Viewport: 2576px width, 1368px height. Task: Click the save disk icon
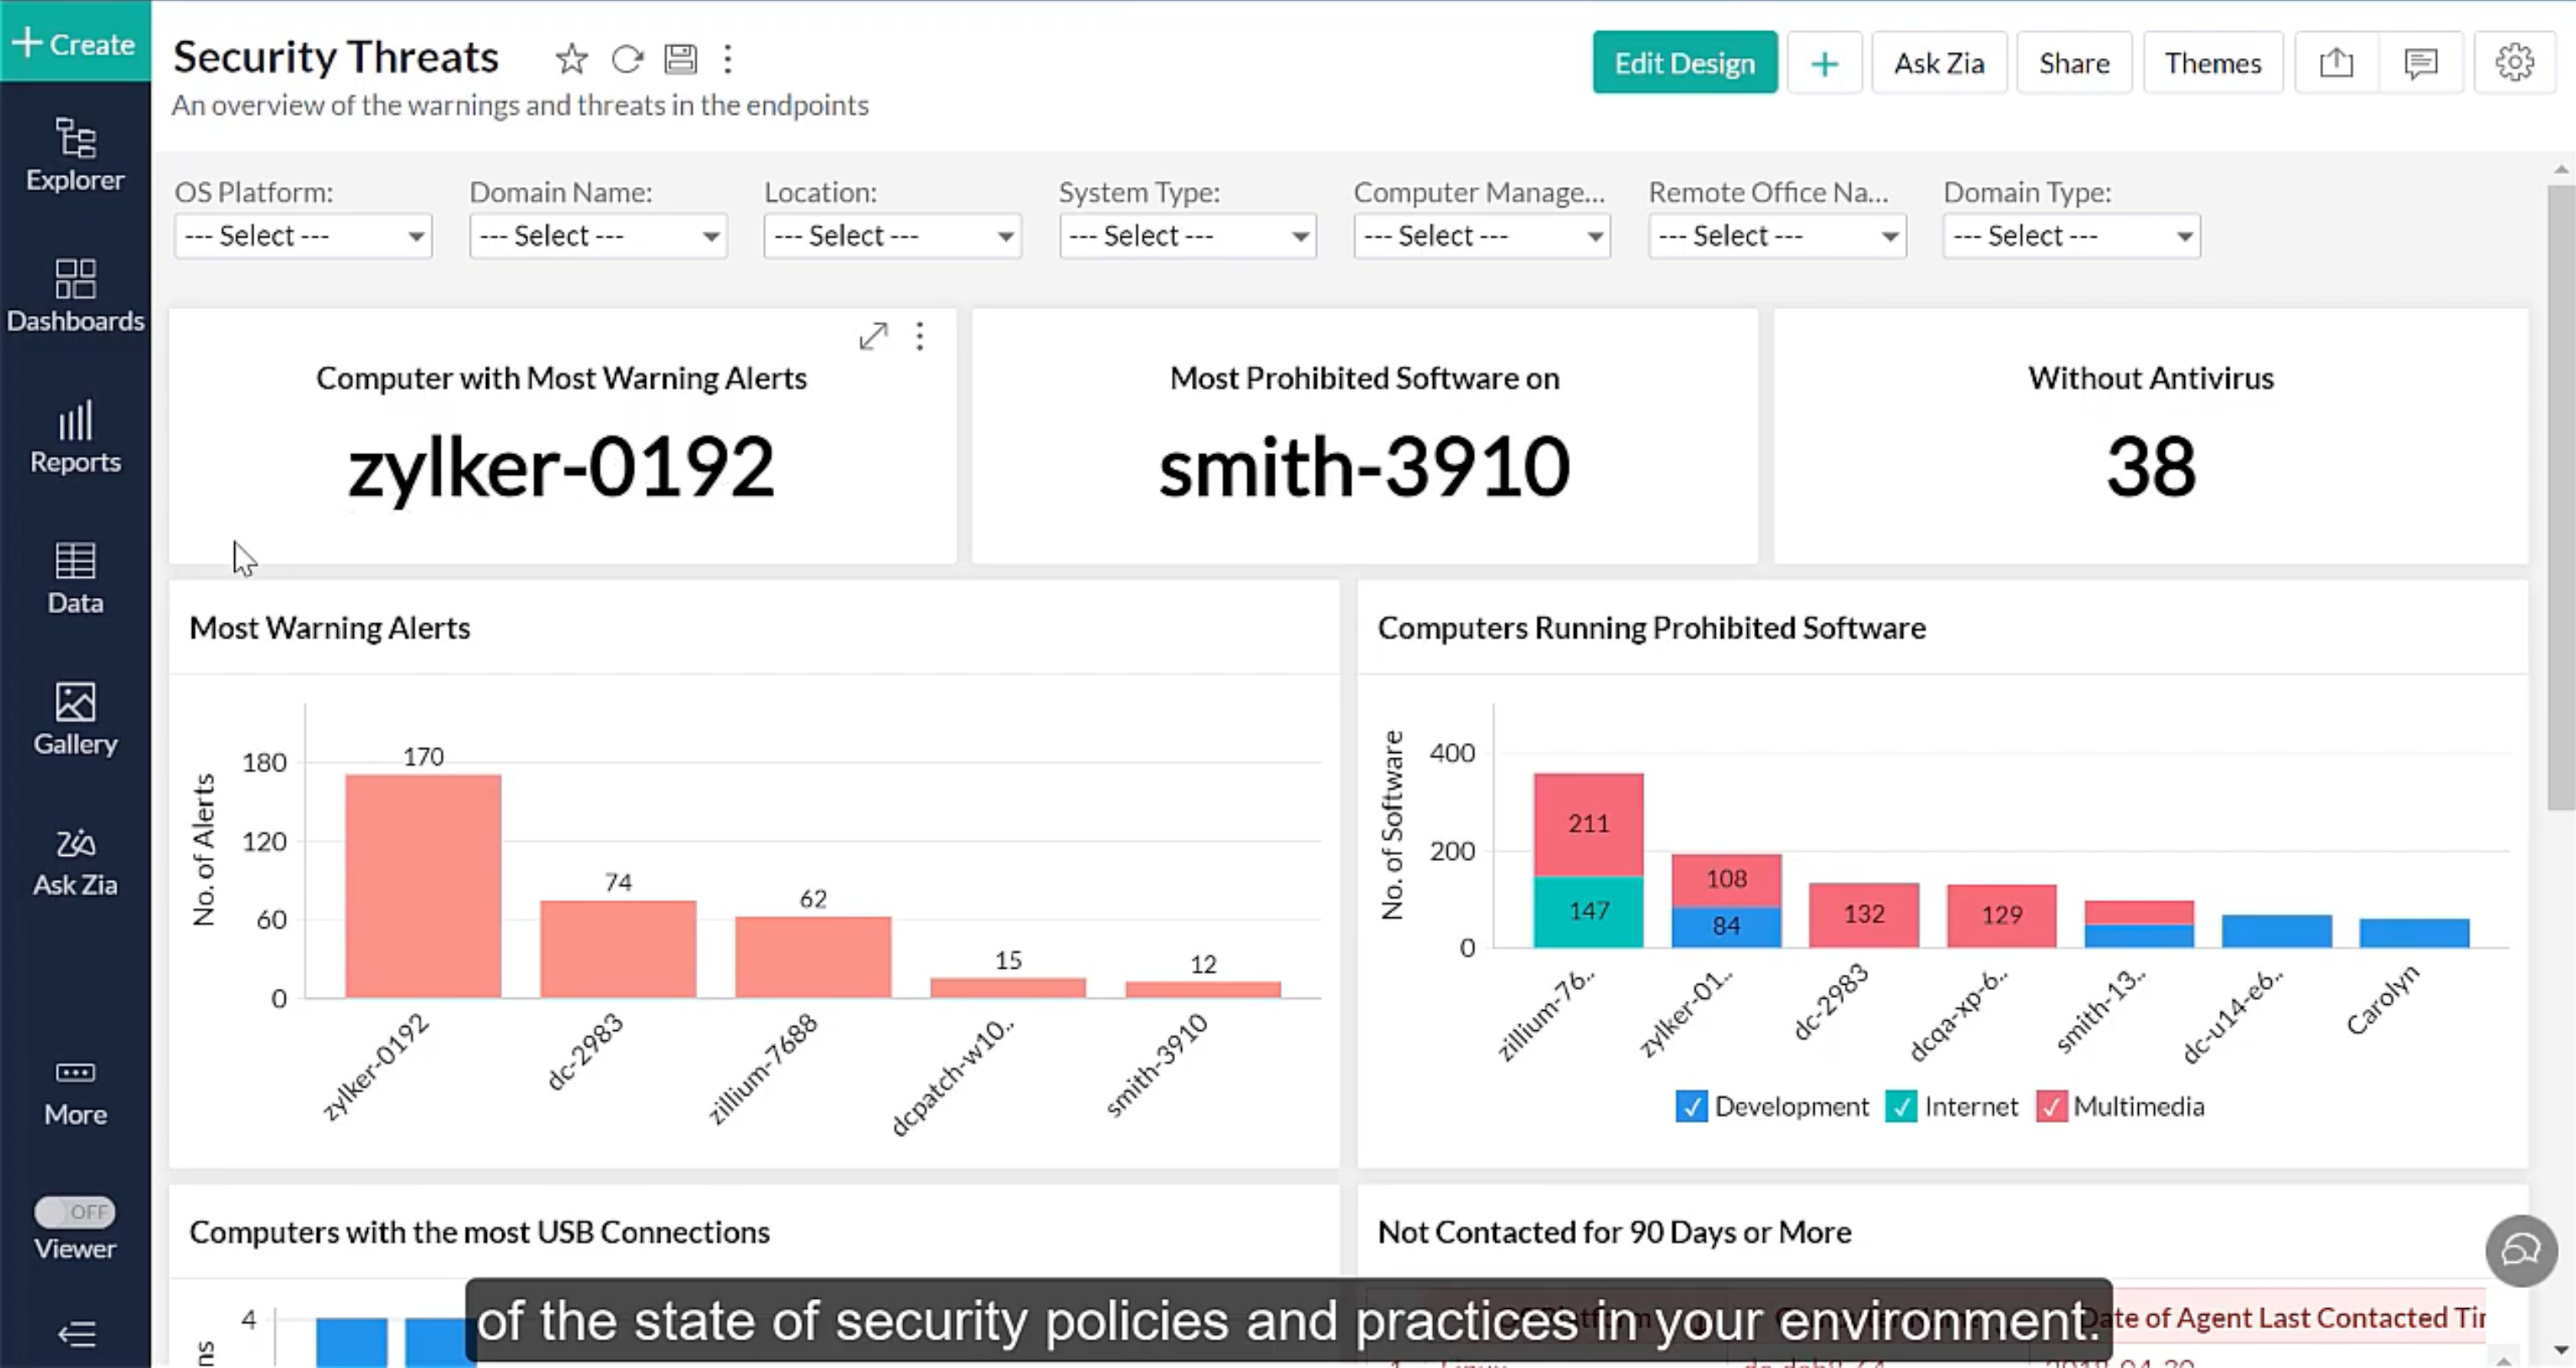[x=680, y=59]
